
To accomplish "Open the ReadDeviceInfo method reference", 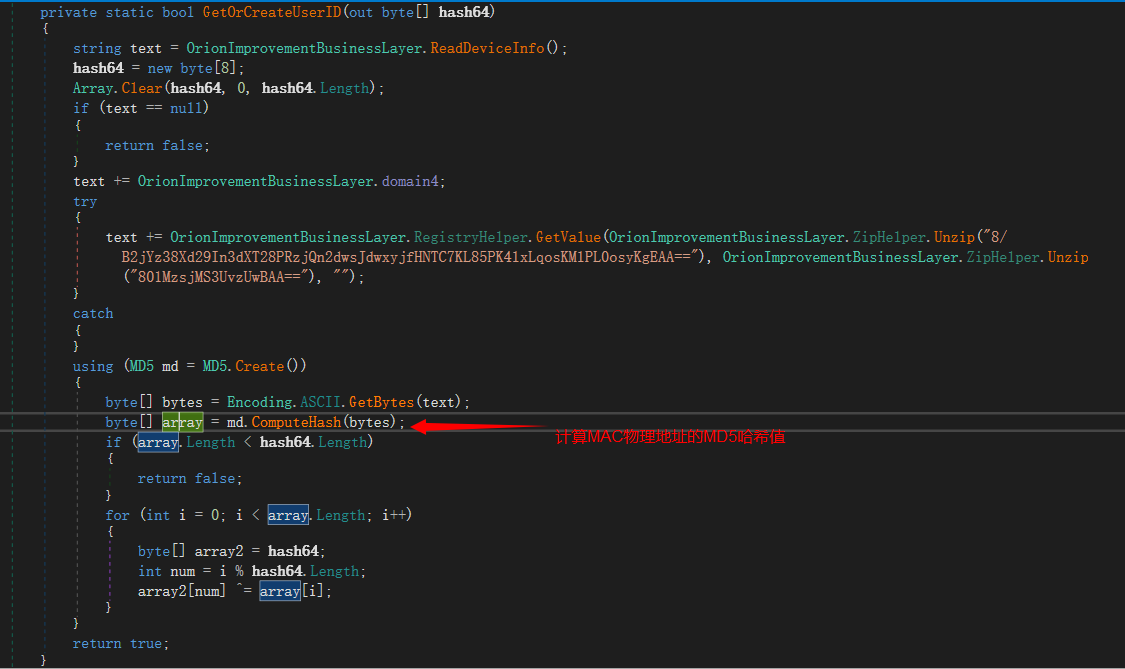I will click(x=487, y=48).
